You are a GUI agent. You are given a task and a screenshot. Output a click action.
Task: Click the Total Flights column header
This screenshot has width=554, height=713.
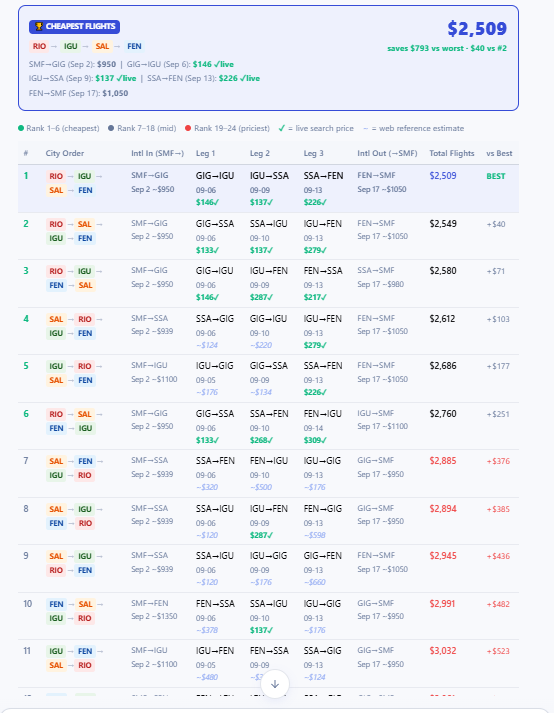tap(452, 153)
